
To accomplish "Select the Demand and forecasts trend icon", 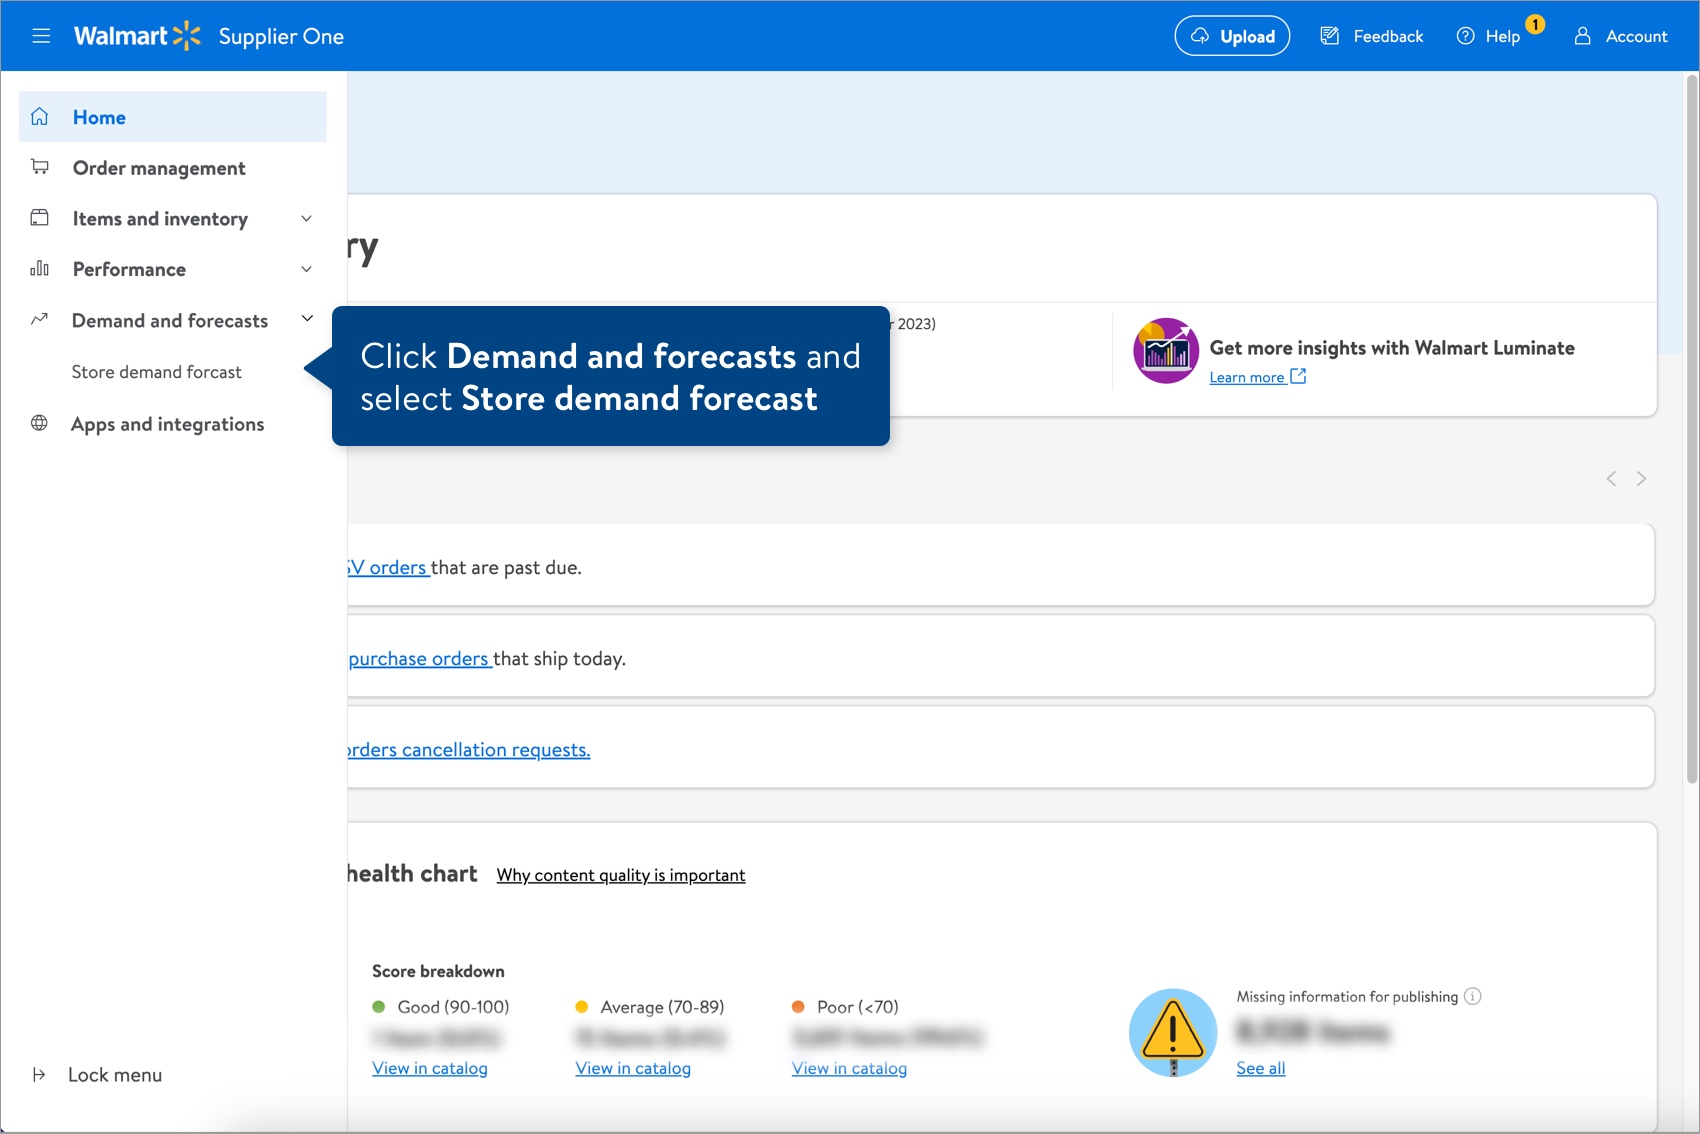I will click(x=39, y=319).
